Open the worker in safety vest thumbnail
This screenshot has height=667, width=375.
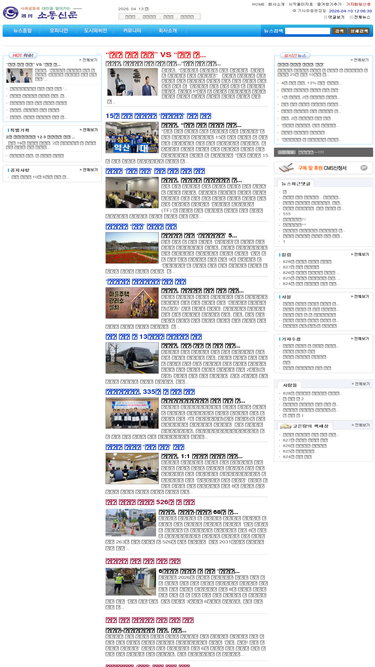(x=131, y=581)
